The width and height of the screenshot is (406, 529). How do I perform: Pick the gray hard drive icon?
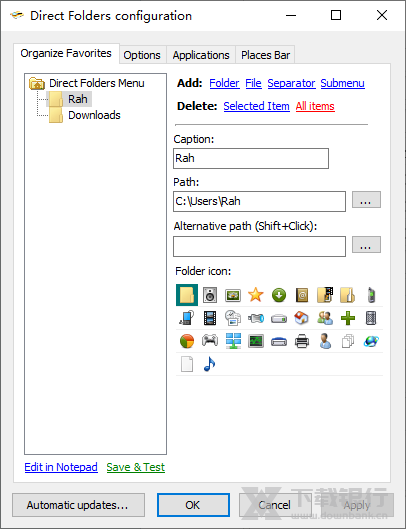(x=279, y=318)
